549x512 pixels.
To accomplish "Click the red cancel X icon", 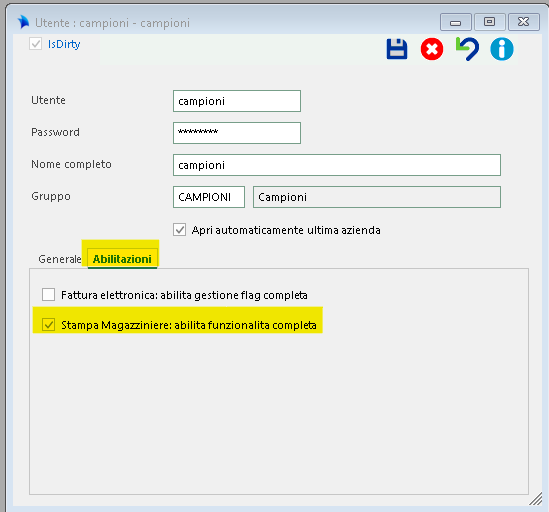I will pyautogui.click(x=432, y=49).
